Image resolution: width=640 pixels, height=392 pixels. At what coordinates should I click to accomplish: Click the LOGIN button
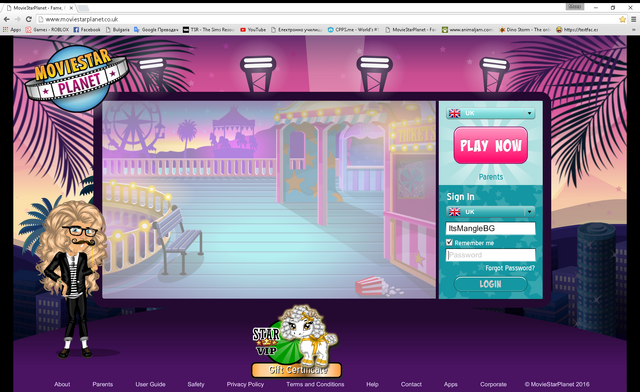point(491,284)
